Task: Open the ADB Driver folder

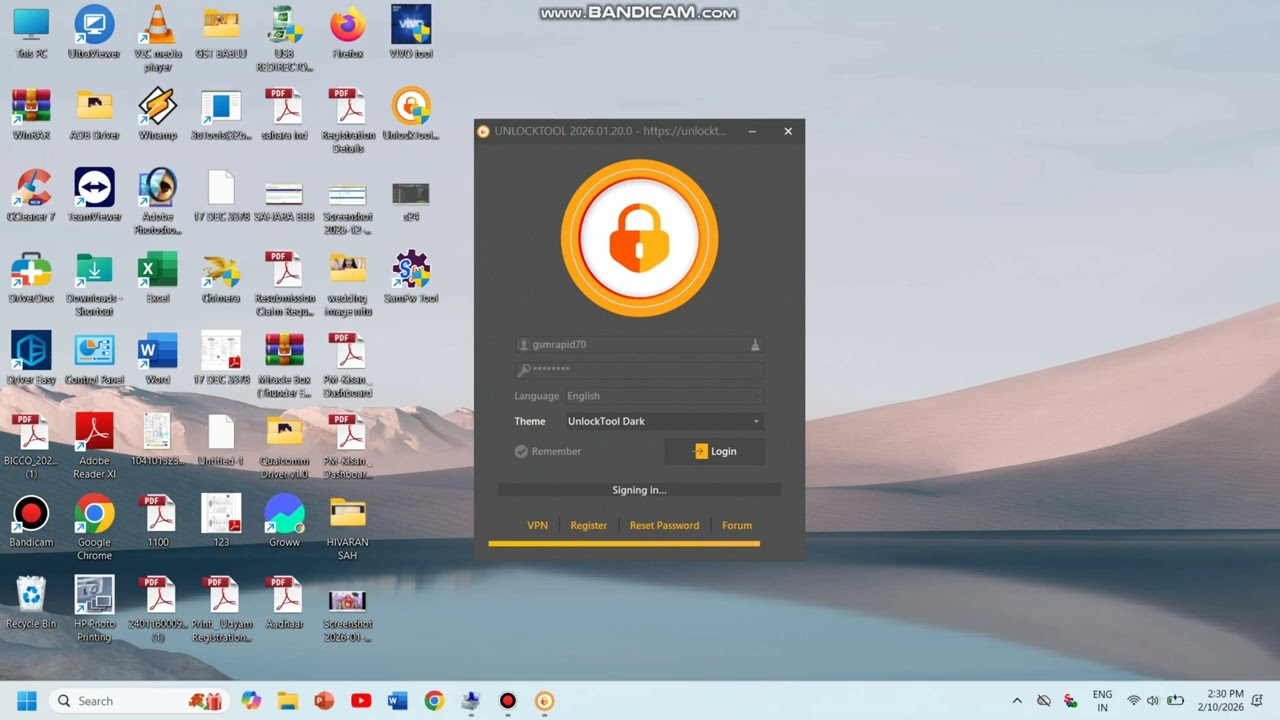Action: 94,114
